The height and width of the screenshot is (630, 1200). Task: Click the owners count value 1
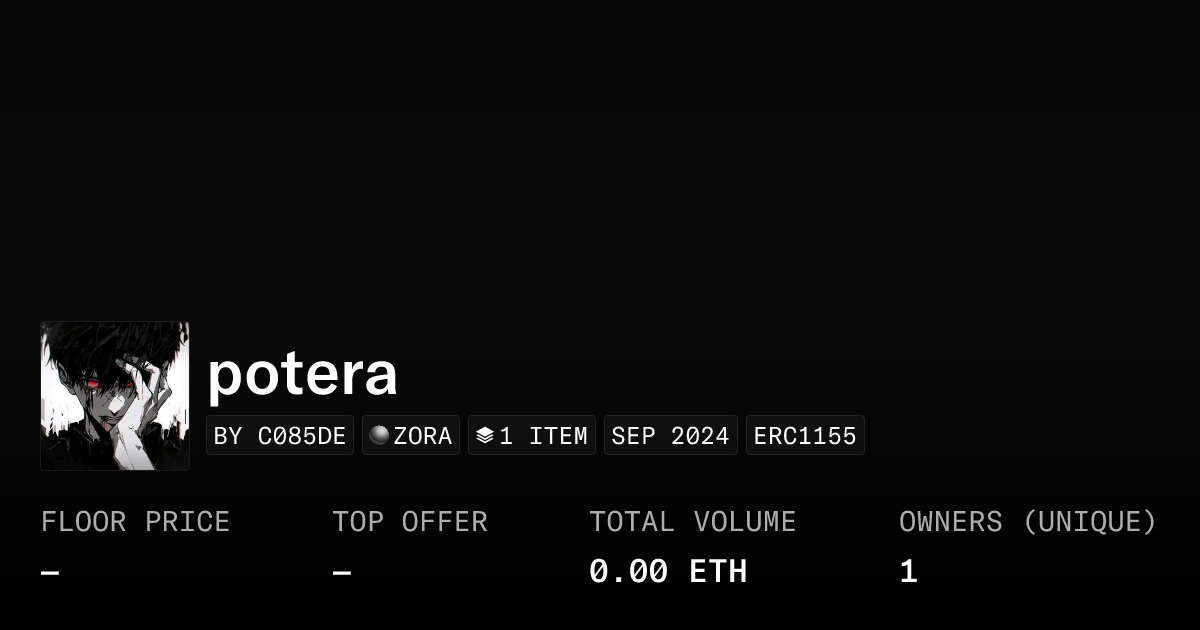(x=908, y=572)
